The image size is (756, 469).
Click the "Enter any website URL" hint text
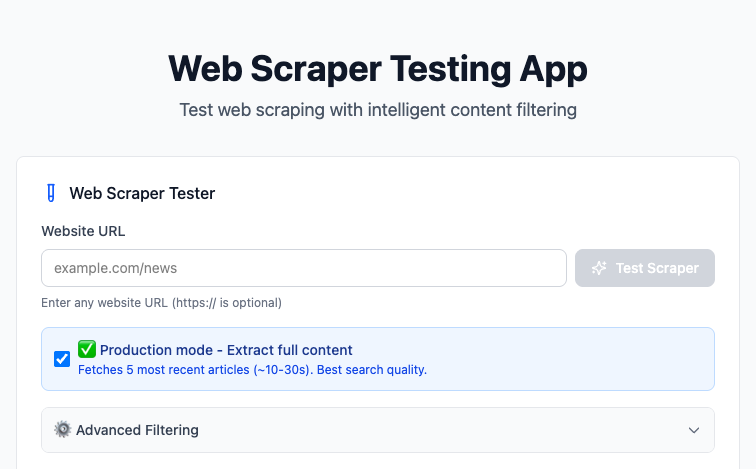coord(161,302)
